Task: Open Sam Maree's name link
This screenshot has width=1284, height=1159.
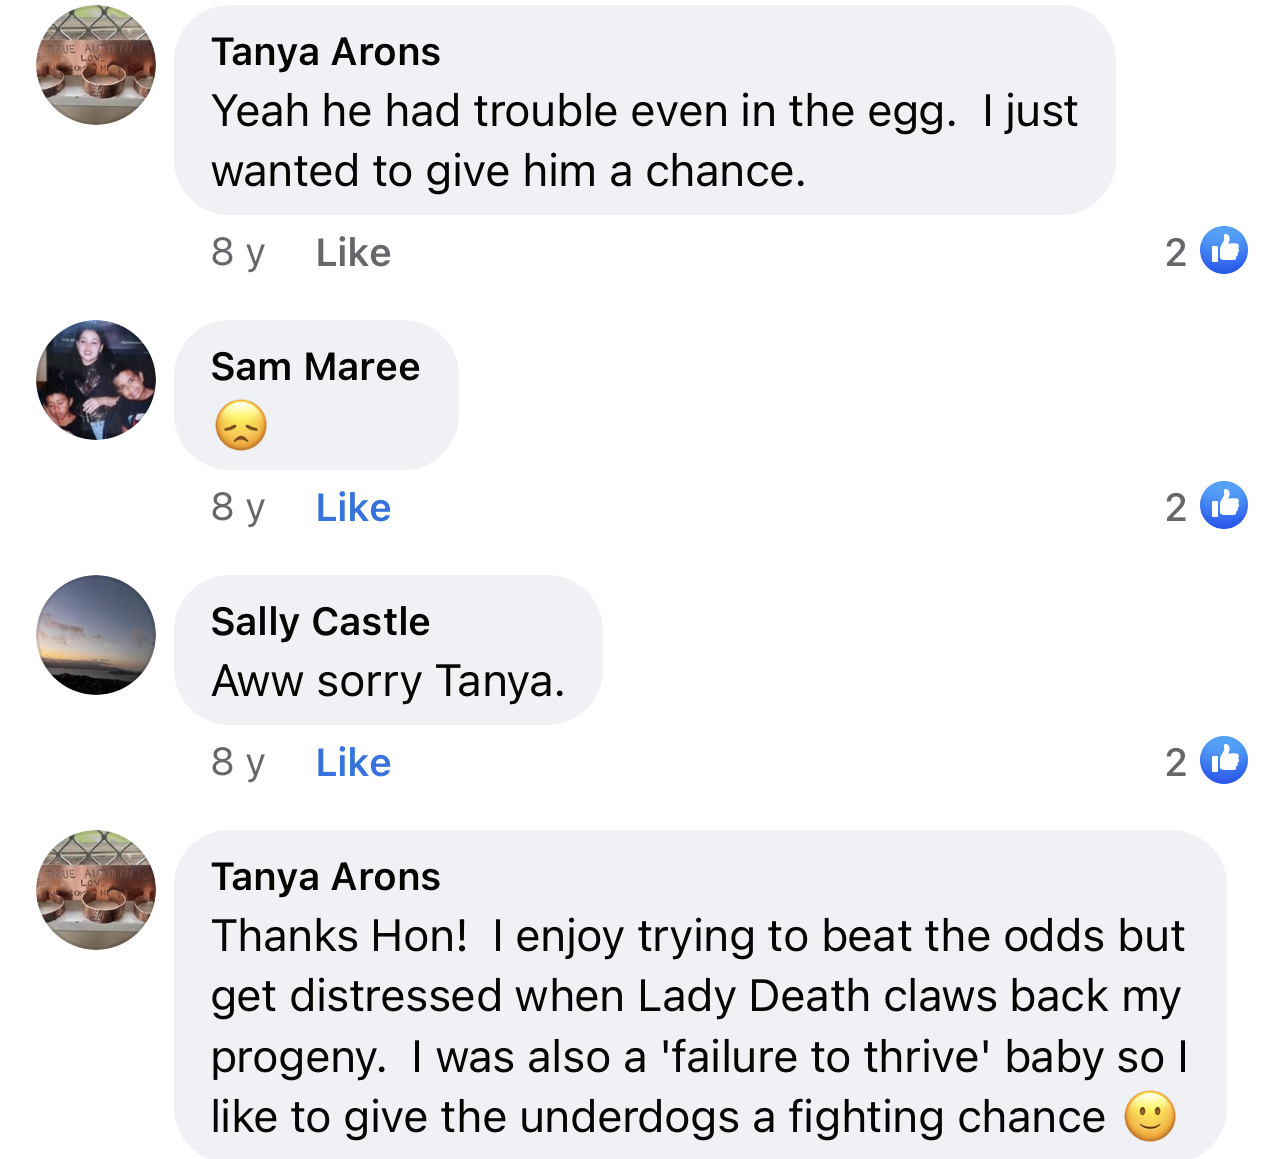Action: tap(315, 367)
